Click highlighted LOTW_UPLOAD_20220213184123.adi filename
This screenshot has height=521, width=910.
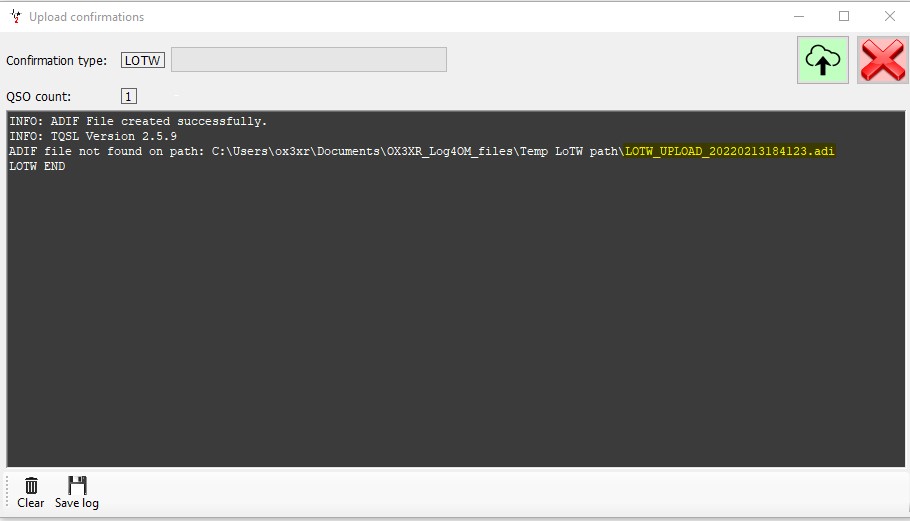[730, 151]
